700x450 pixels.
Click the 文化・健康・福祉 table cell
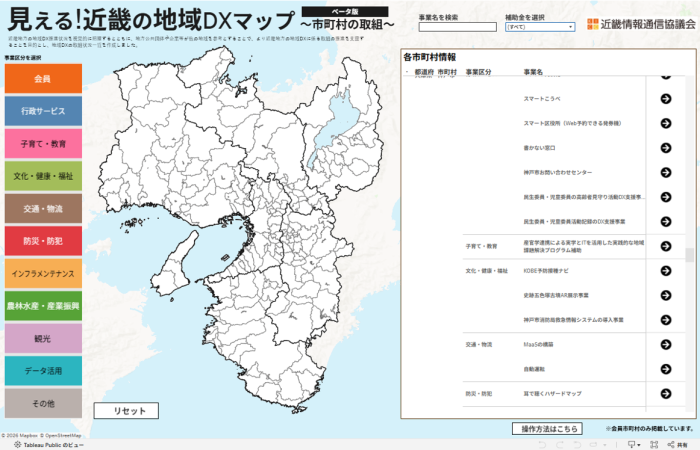(x=486, y=271)
